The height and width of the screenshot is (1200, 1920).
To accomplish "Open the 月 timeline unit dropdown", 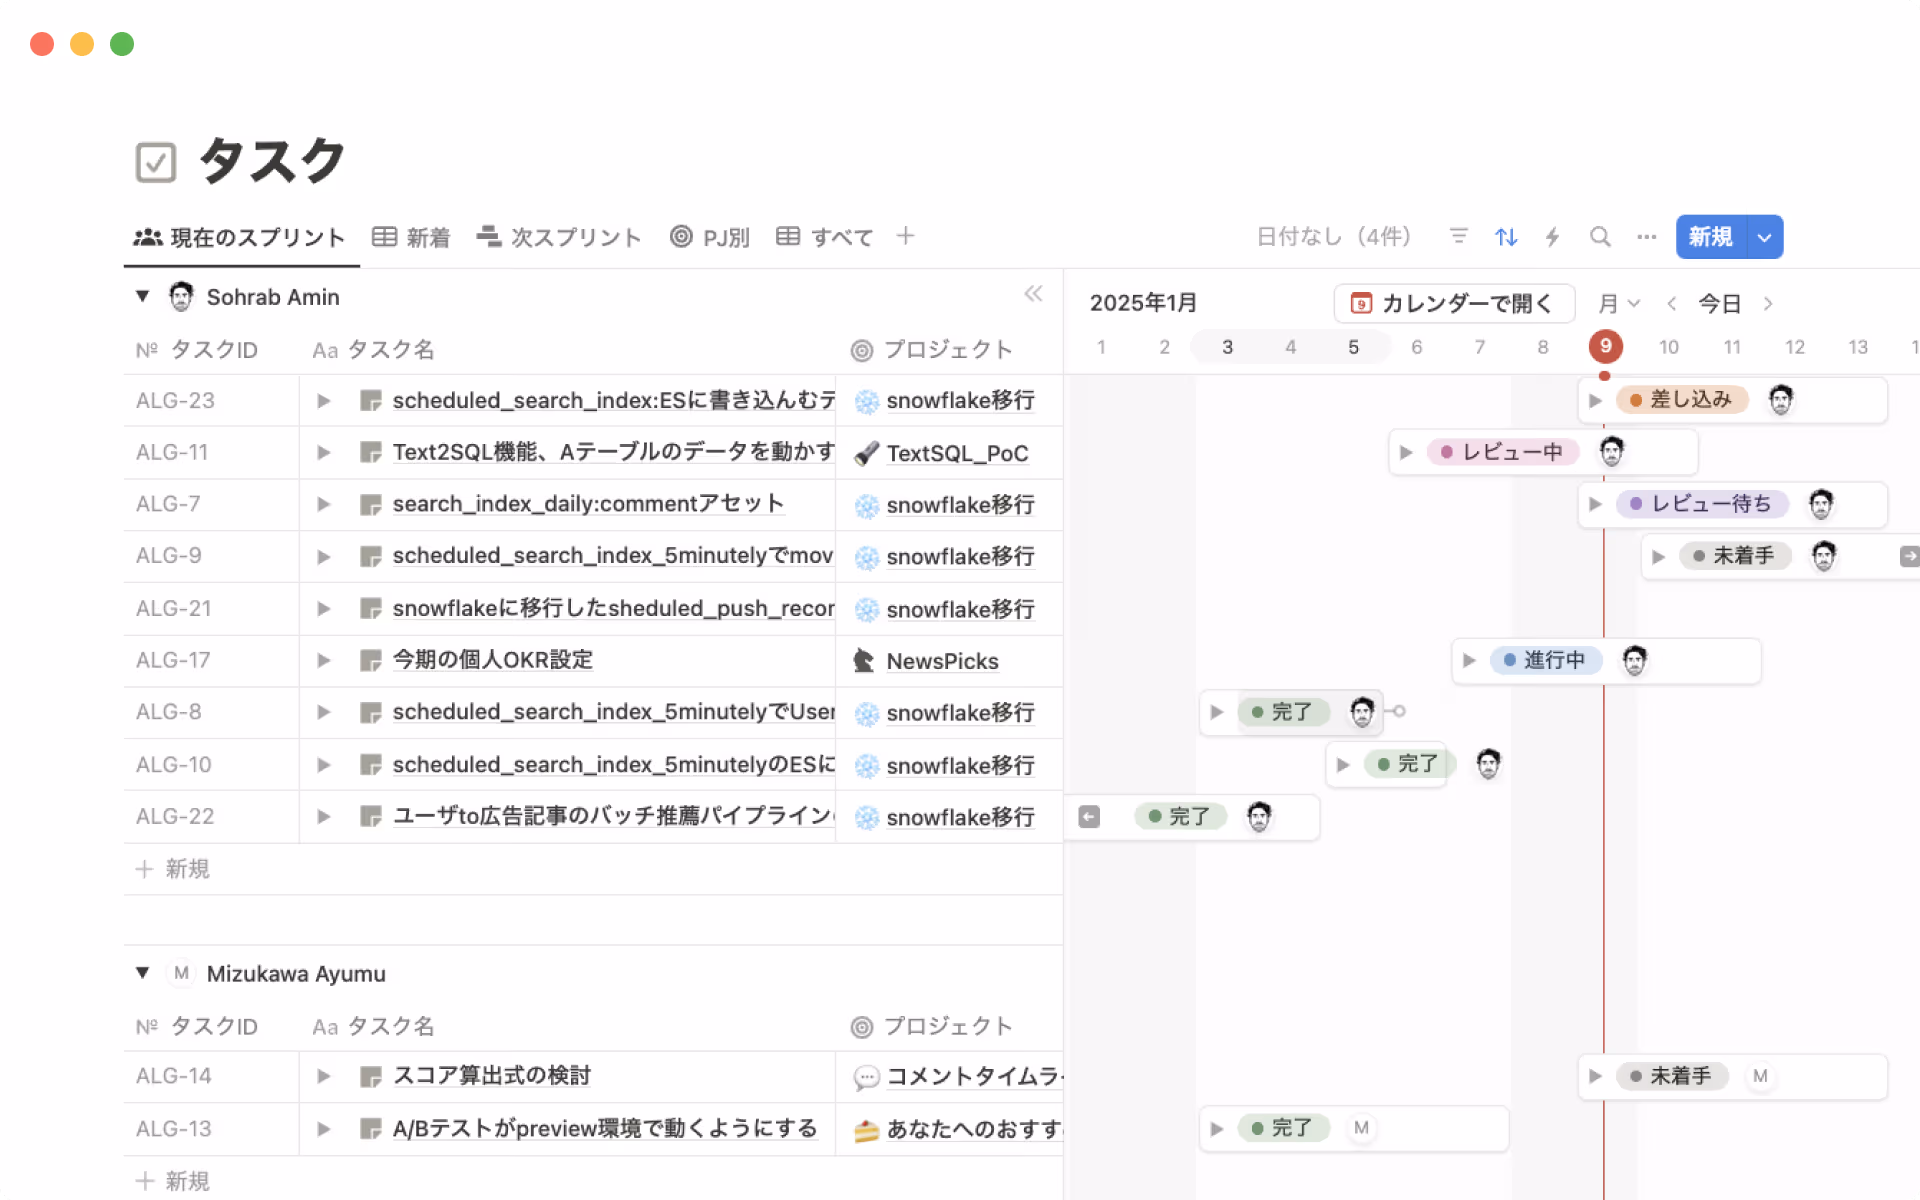I will click(1617, 303).
